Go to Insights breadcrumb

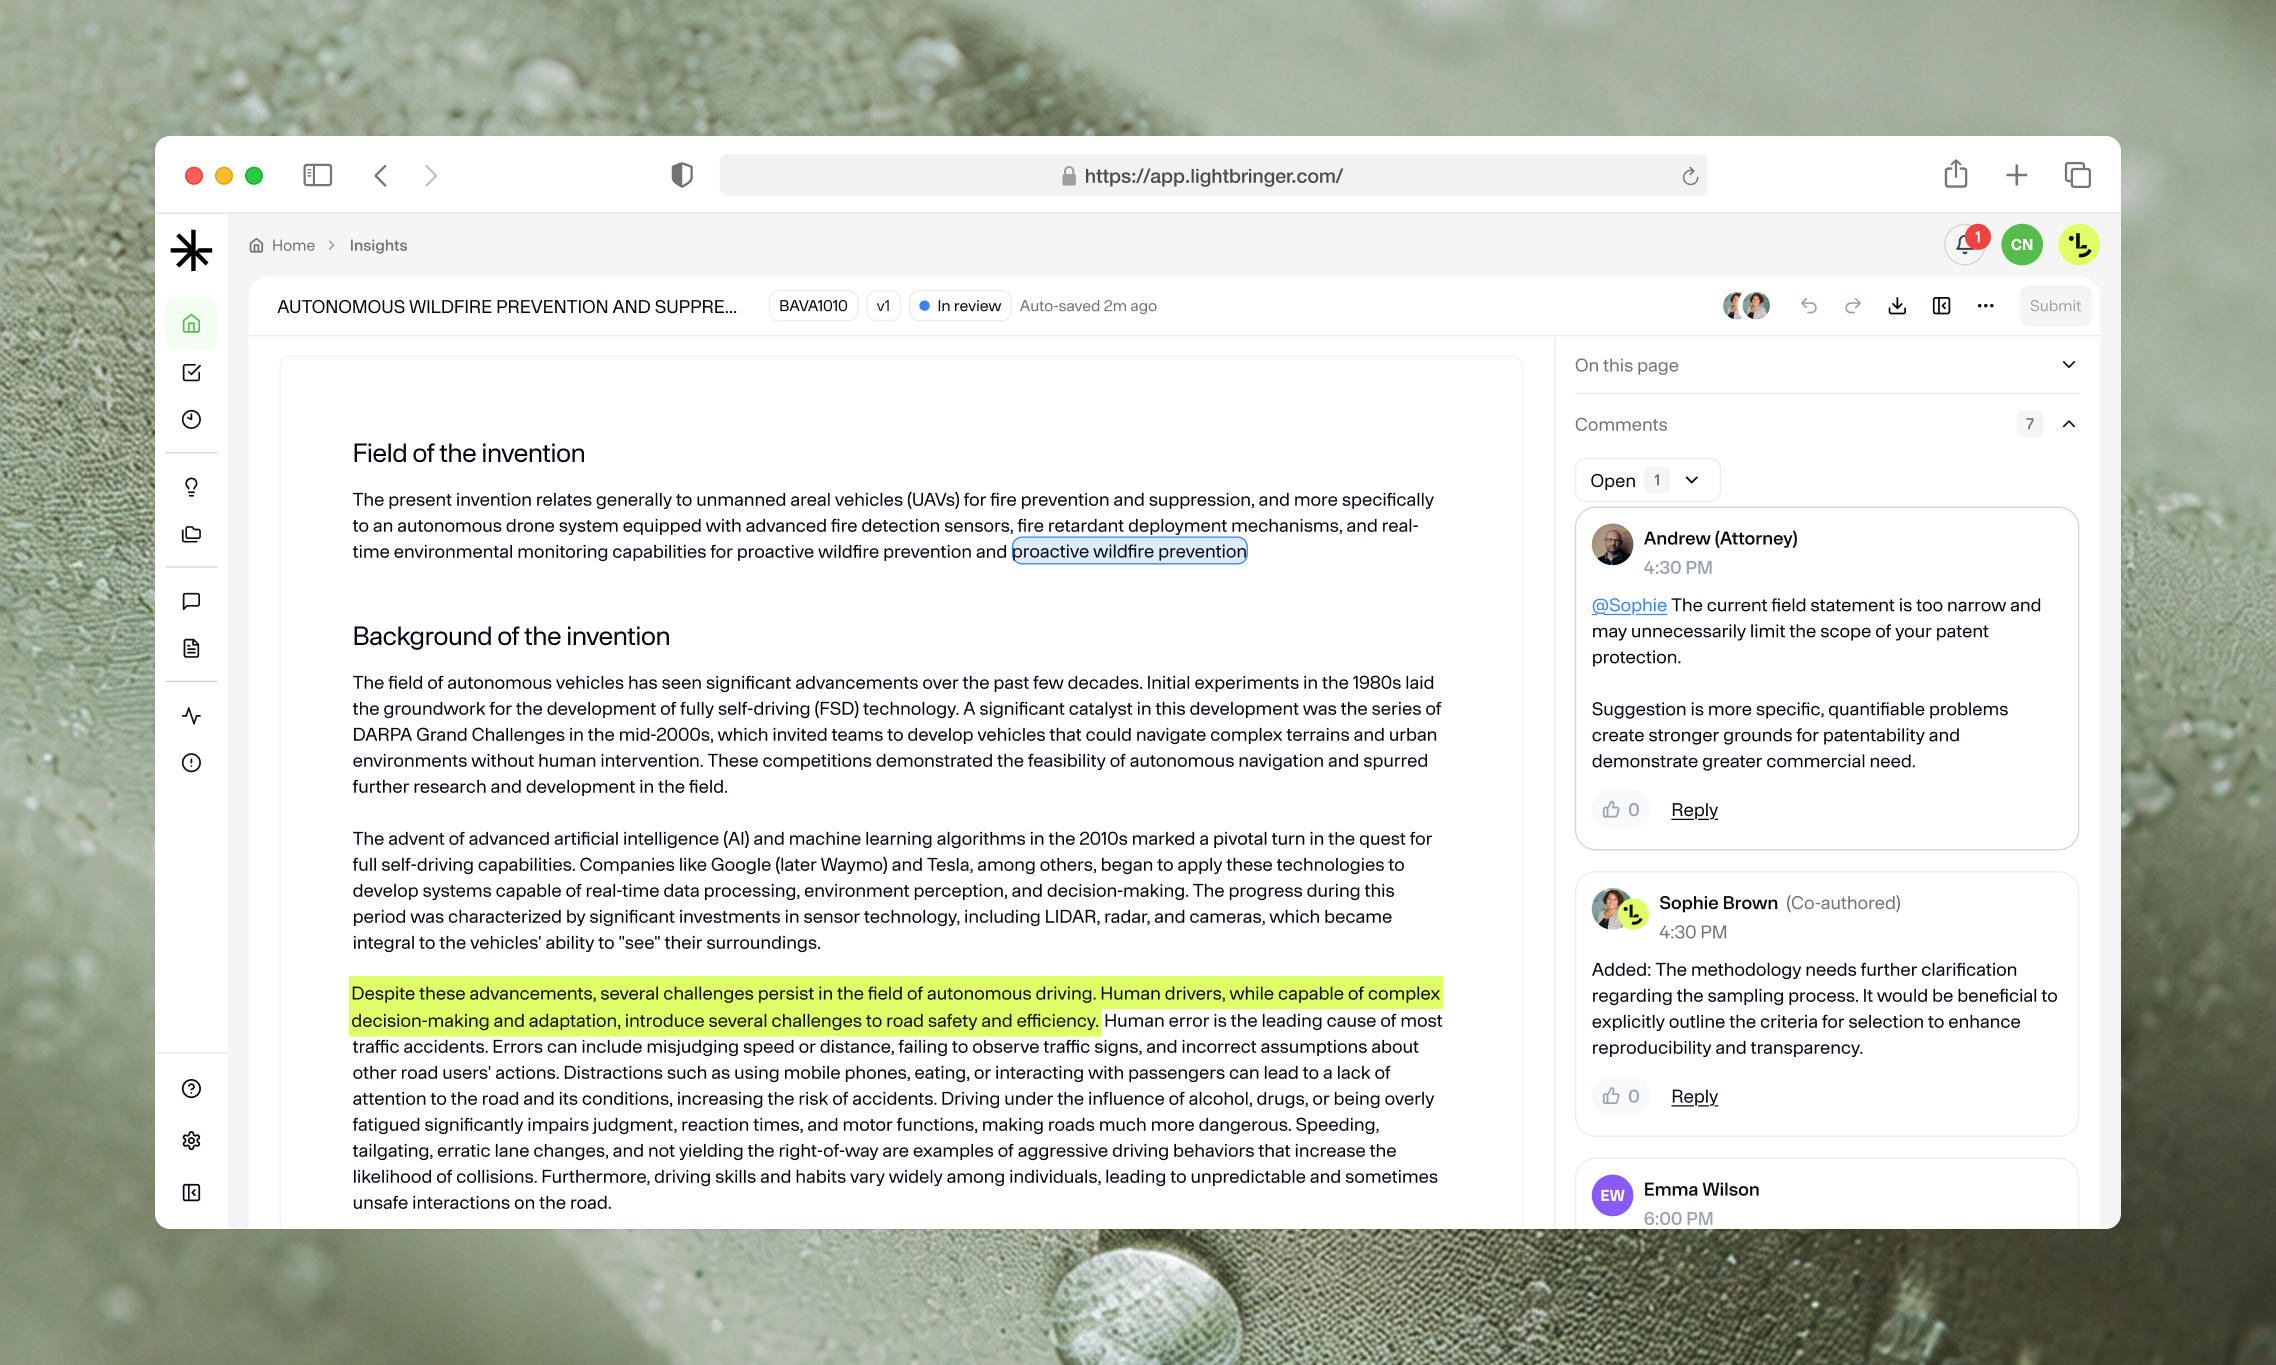(x=378, y=245)
